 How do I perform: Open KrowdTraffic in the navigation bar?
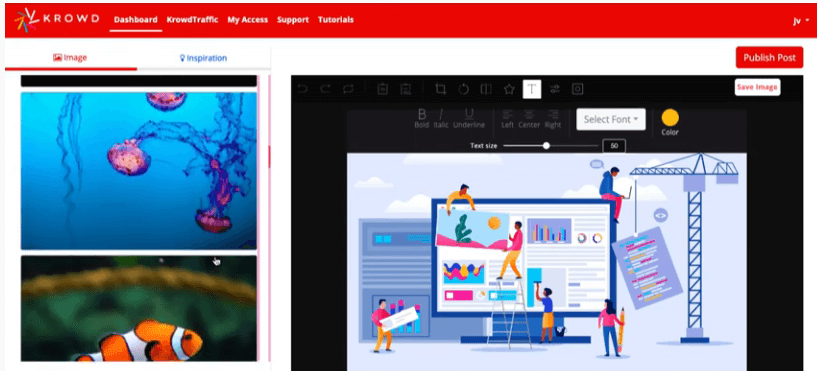coord(192,20)
